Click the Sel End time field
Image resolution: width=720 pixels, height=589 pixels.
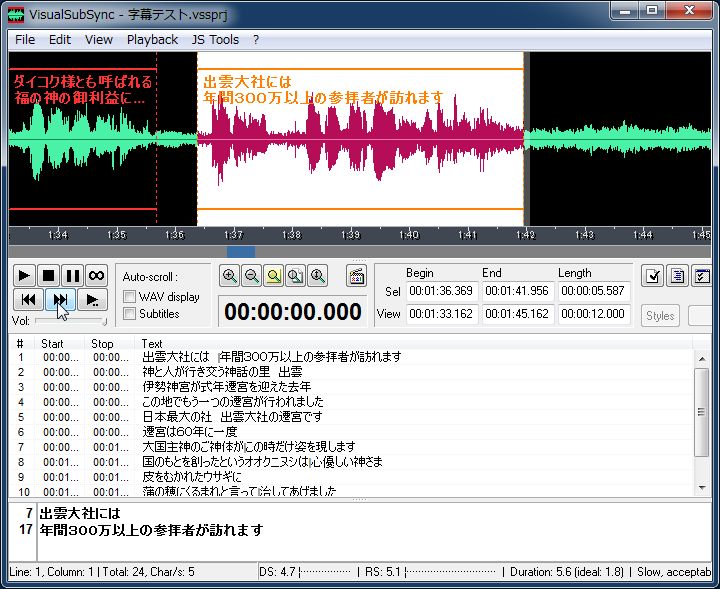[517, 291]
